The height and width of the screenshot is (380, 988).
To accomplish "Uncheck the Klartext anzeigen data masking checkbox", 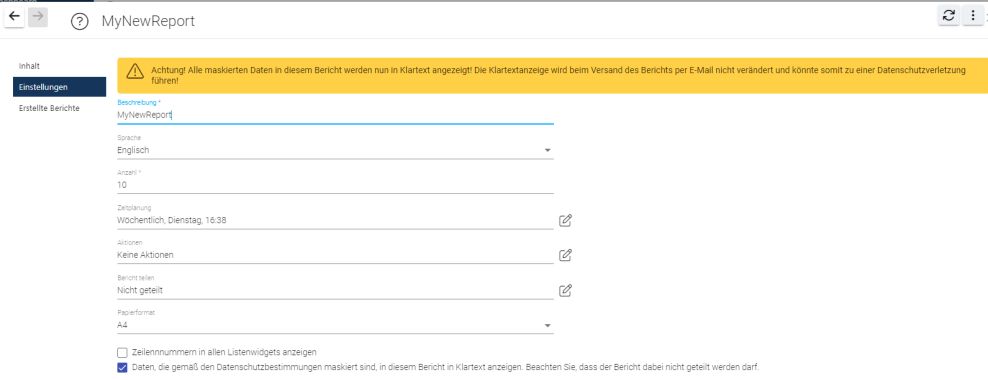I will (122, 367).
